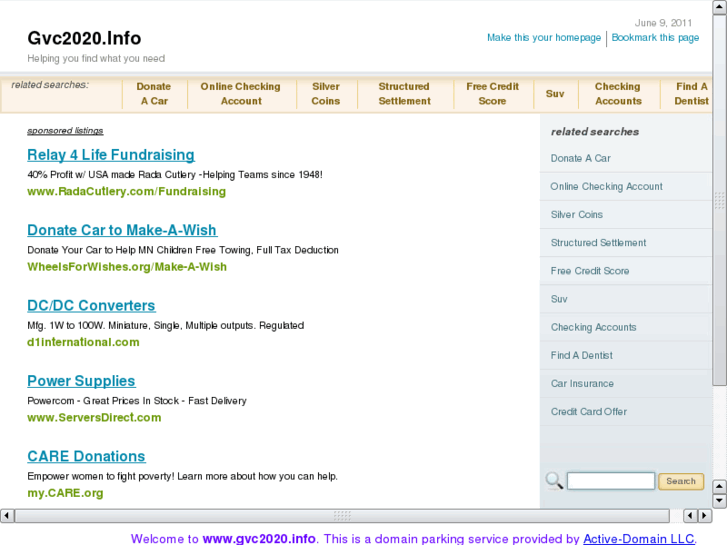The image size is (727, 545).
Task: Open Donate Car to Make-A-Wish listing
Action: pyautogui.click(x=122, y=230)
